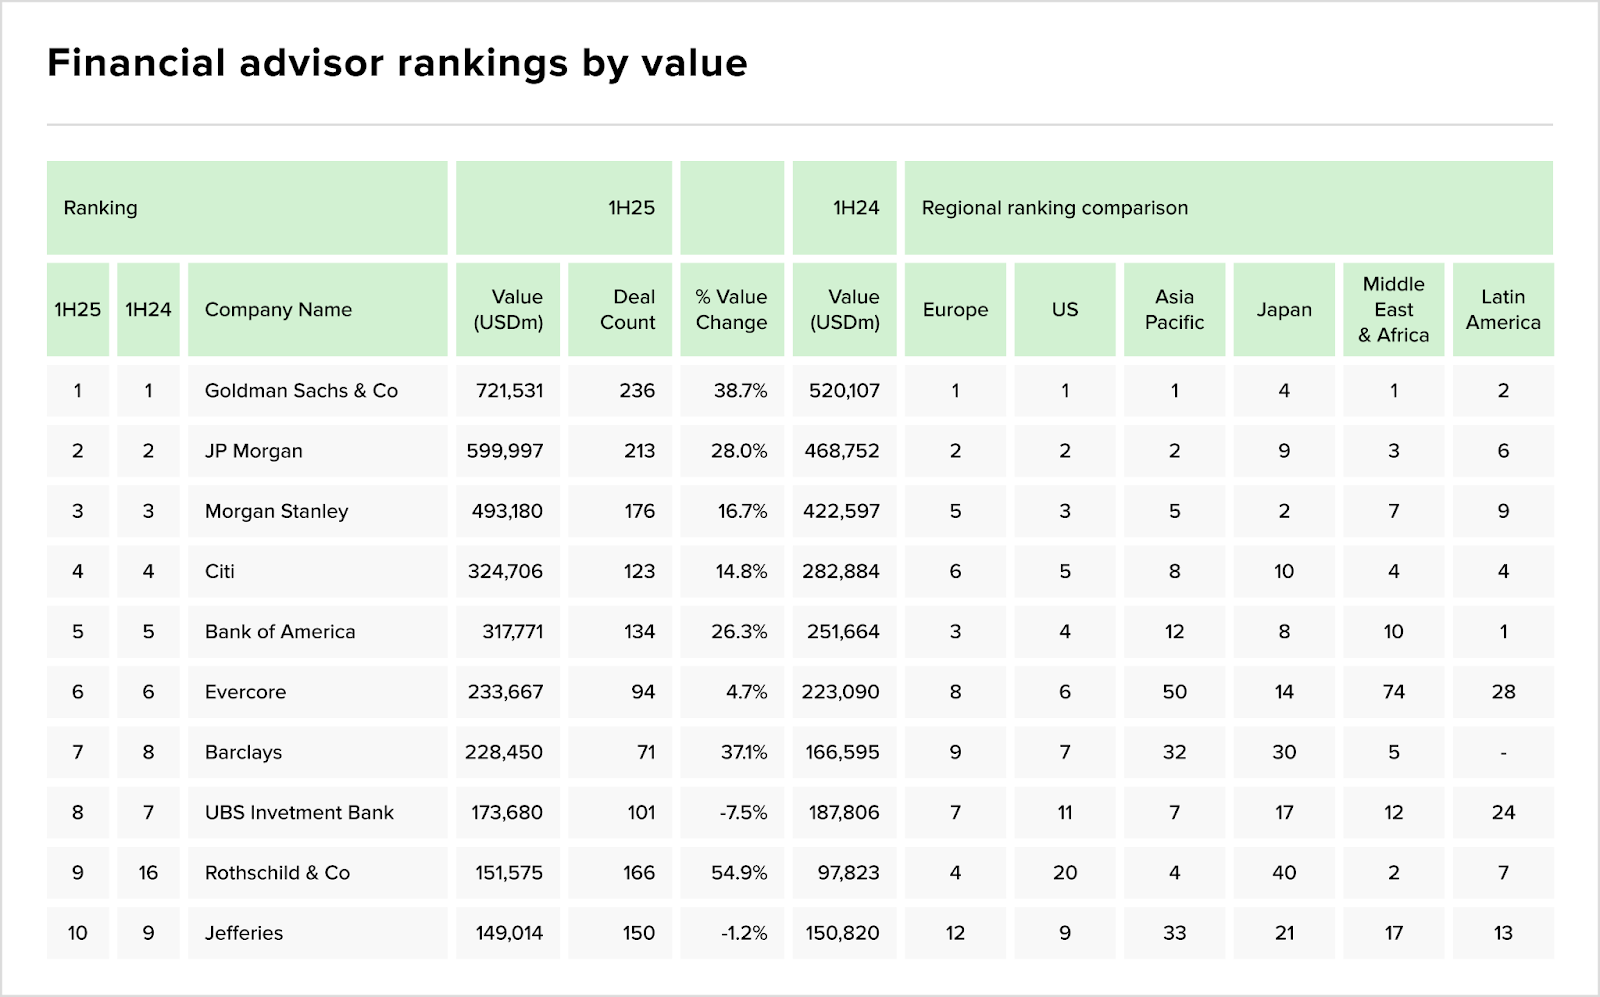
Task: Select Evercore's Asia Pacific ranking '50'
Action: pos(1174,692)
